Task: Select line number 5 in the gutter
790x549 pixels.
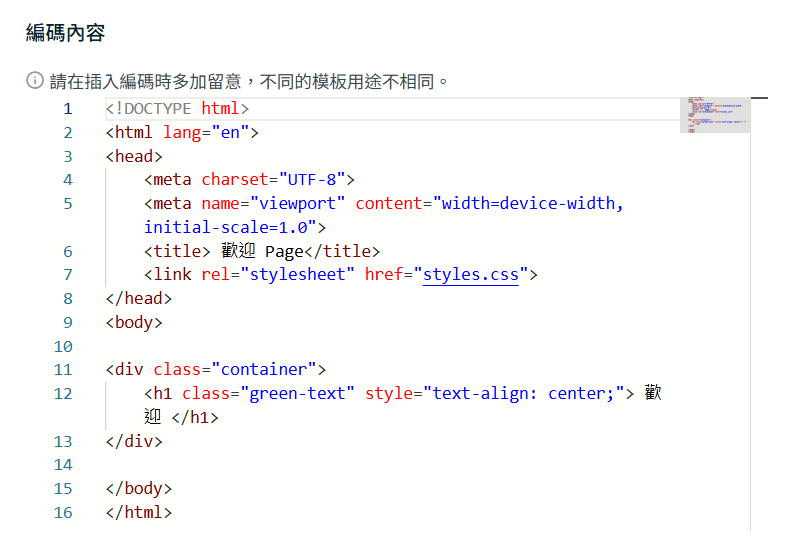Action: [x=67, y=204]
